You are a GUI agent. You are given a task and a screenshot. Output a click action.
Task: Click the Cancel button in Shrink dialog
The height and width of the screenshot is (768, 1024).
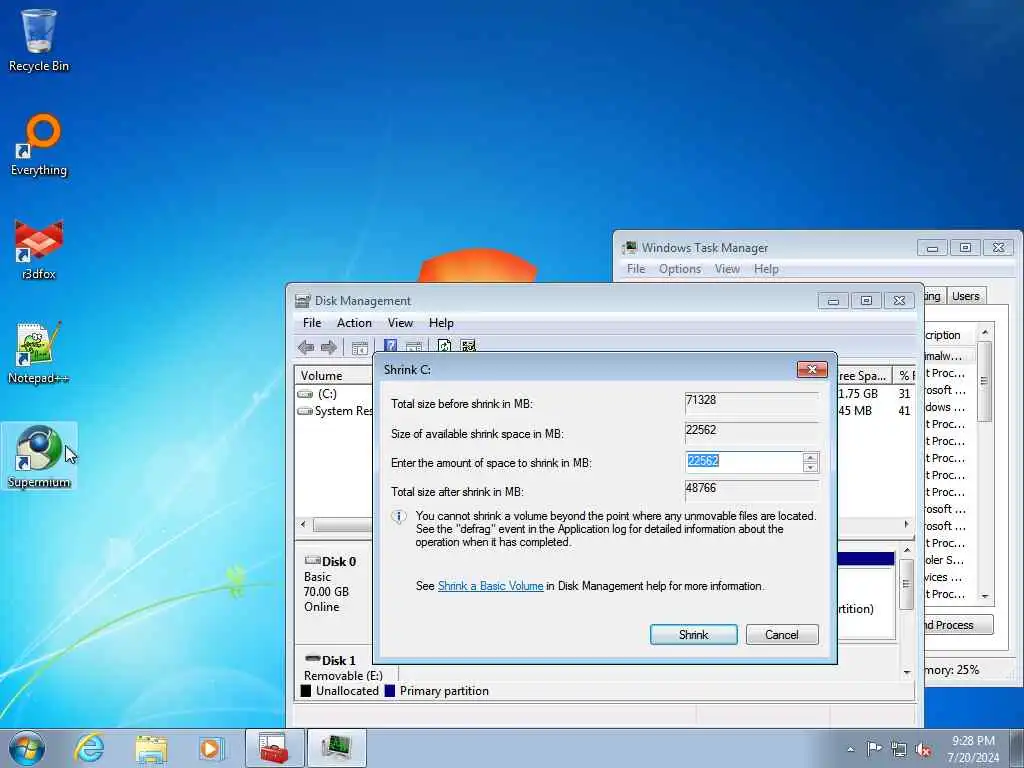click(x=782, y=634)
